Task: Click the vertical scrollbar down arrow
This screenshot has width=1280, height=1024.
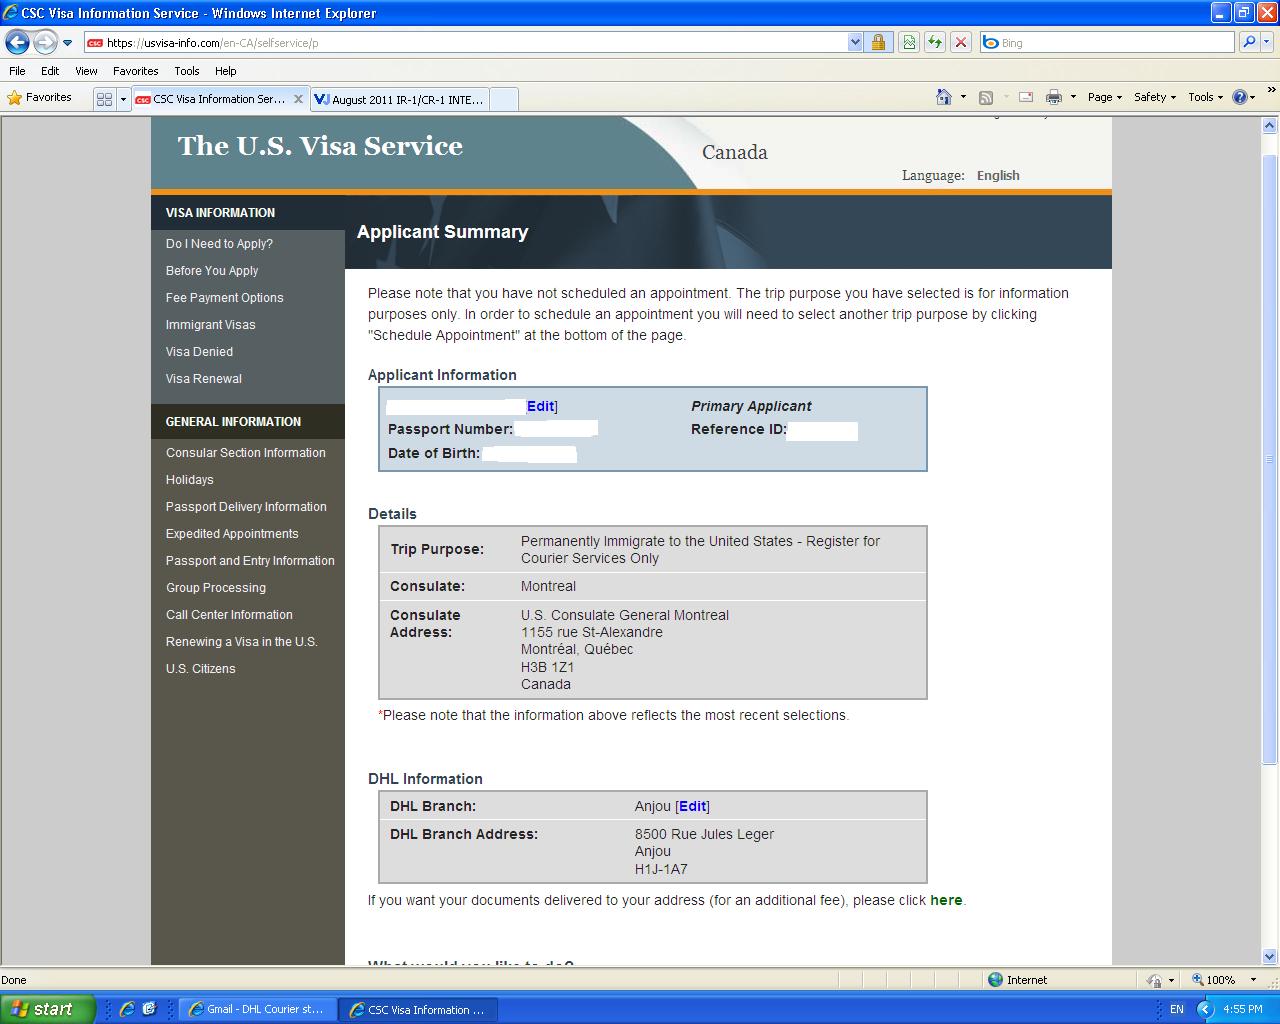Action: [x=1270, y=957]
